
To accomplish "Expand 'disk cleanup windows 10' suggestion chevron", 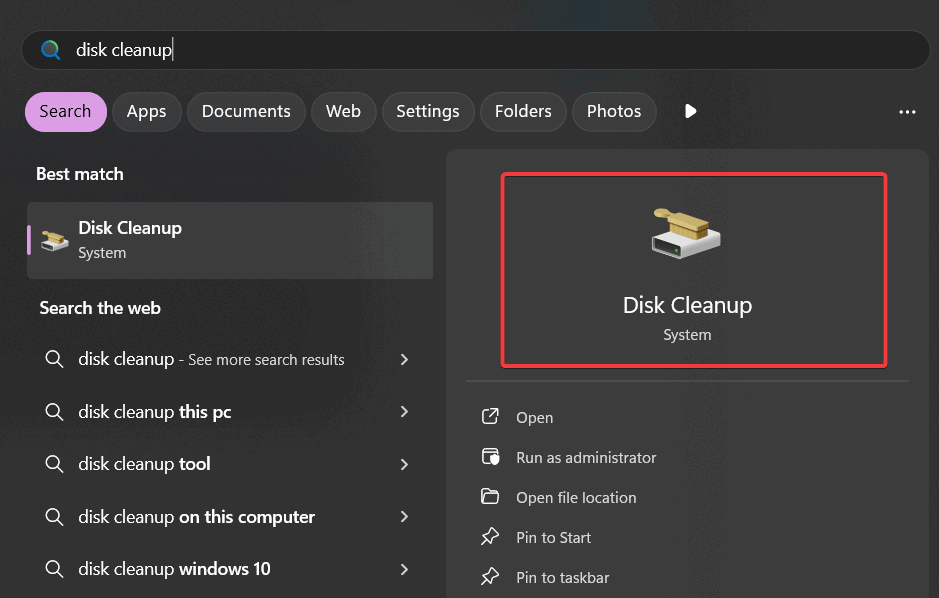I will click(404, 569).
